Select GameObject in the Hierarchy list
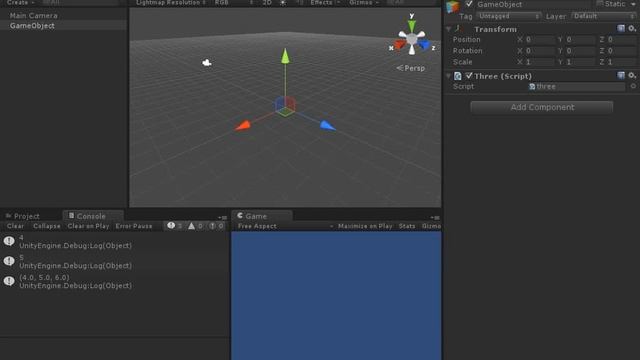The height and width of the screenshot is (360, 640). pos(32,25)
